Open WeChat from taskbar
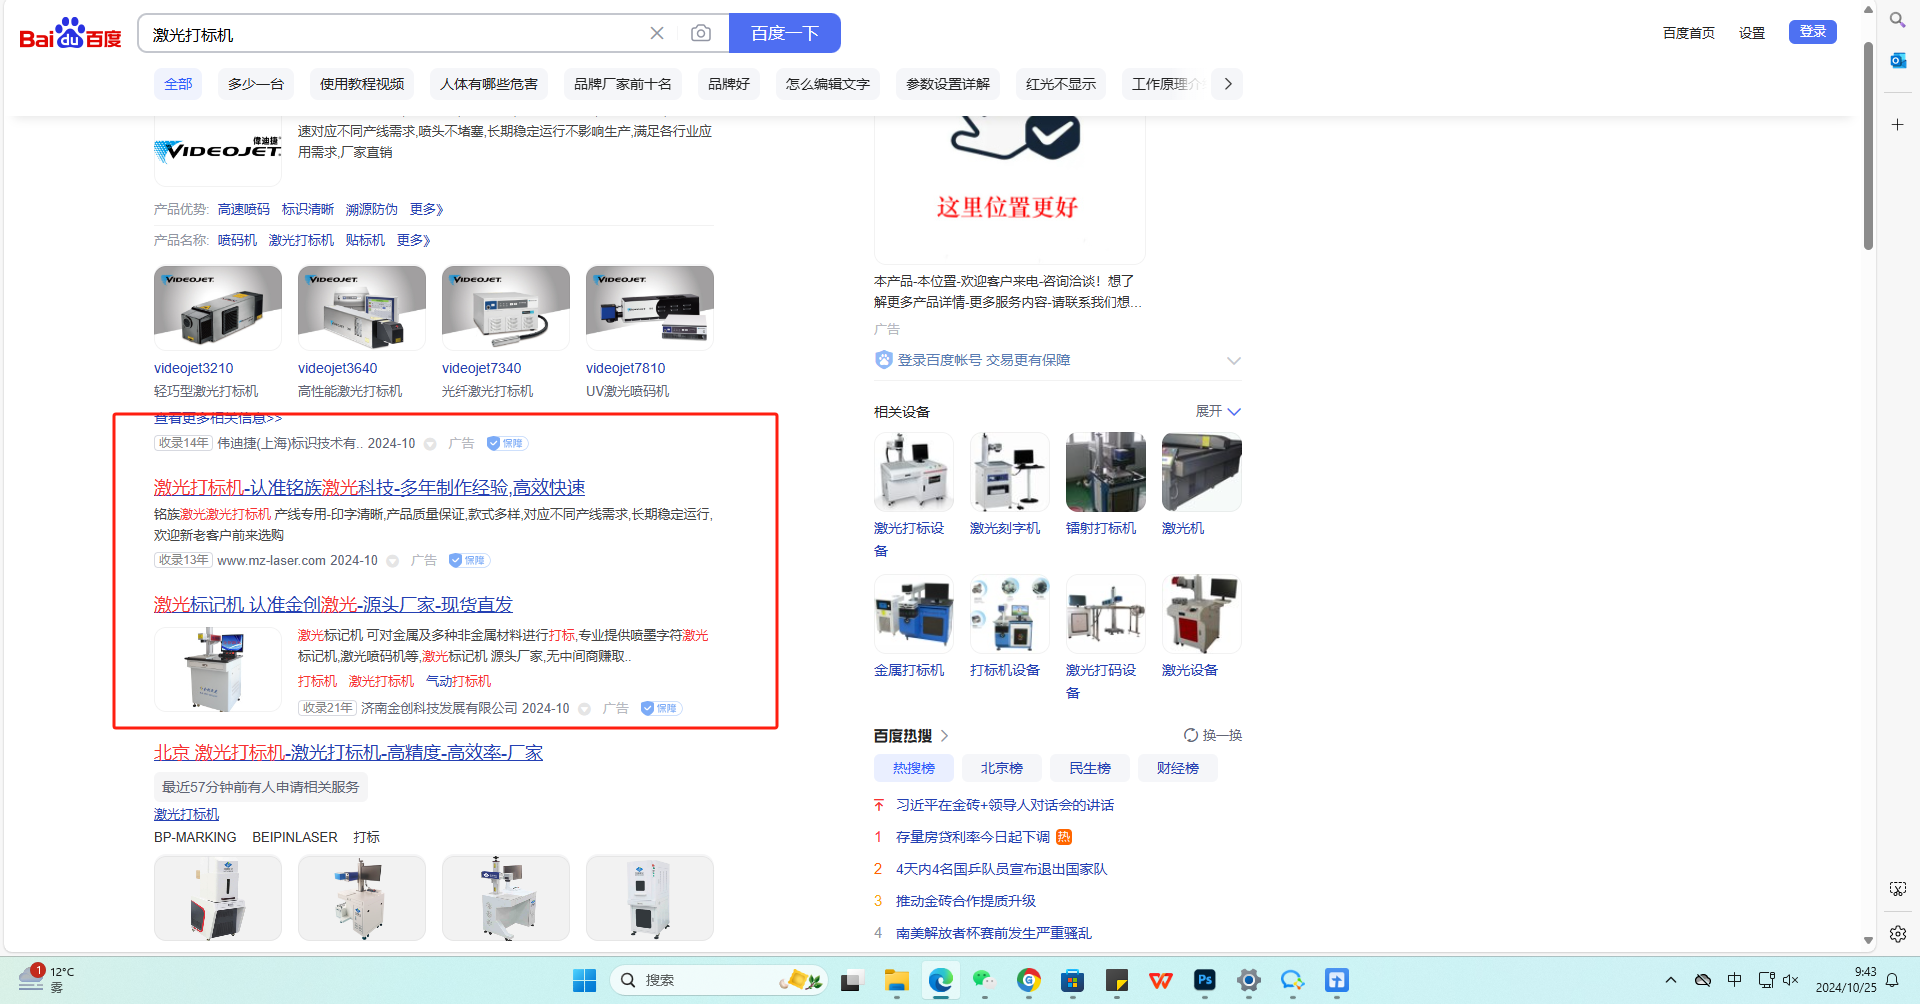This screenshot has height=1004, width=1920. (x=985, y=980)
